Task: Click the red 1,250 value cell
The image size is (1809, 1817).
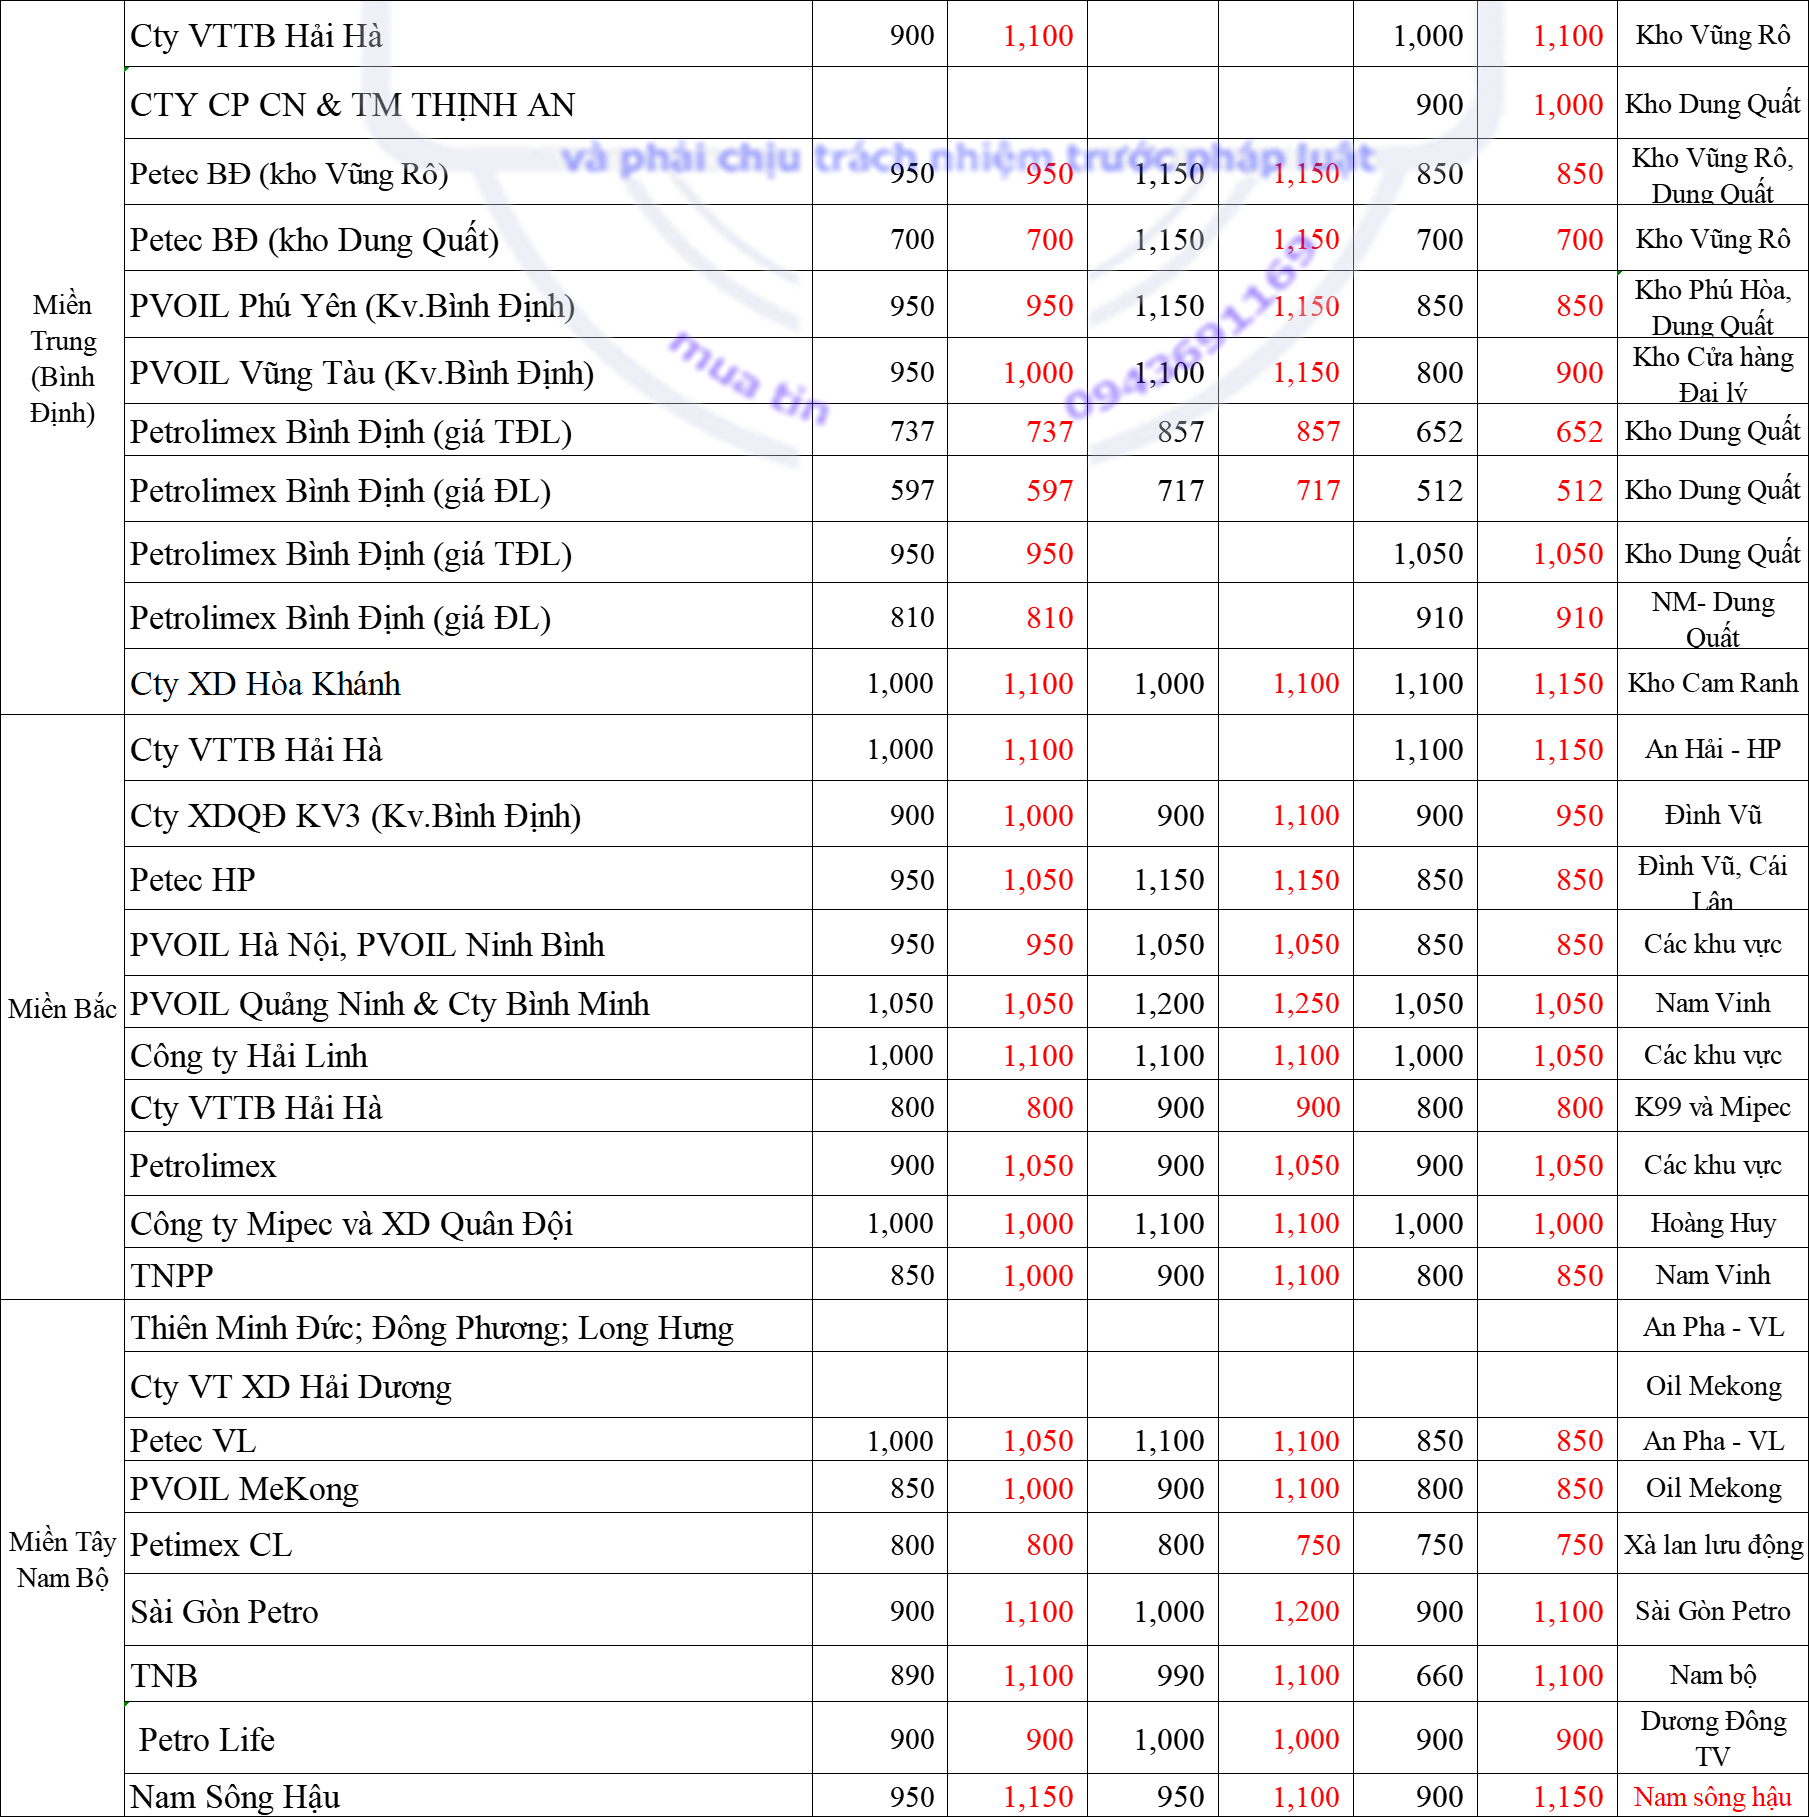Action: [x=1286, y=1003]
